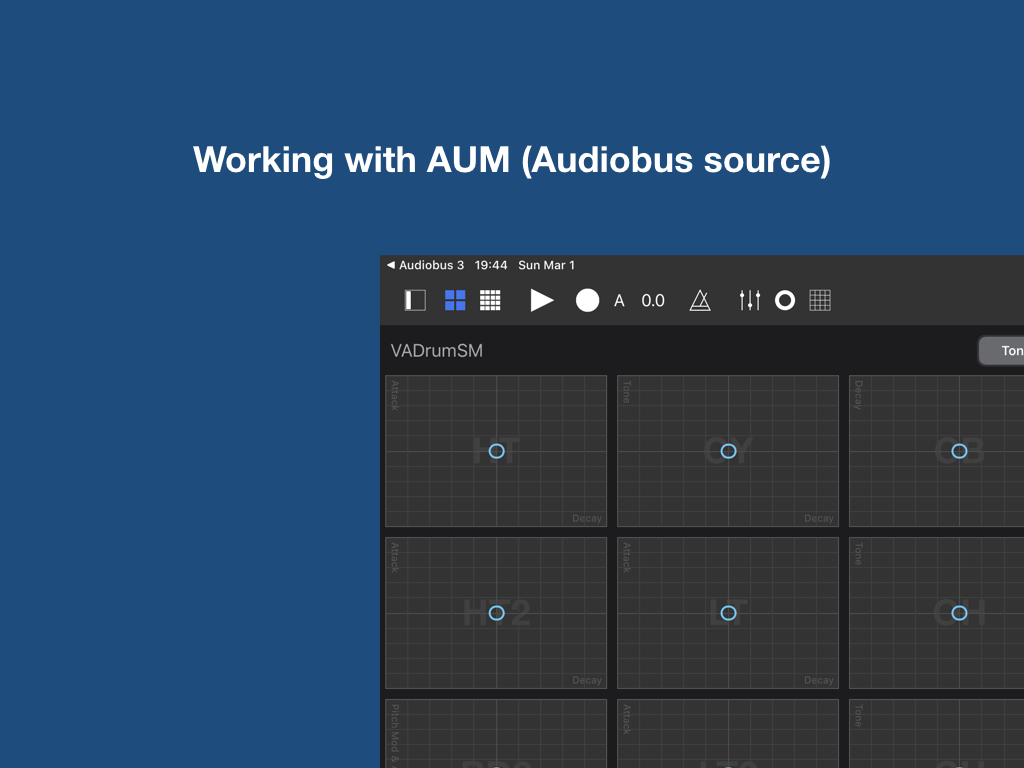
Task: Start recording with the record circle
Action: [588, 300]
